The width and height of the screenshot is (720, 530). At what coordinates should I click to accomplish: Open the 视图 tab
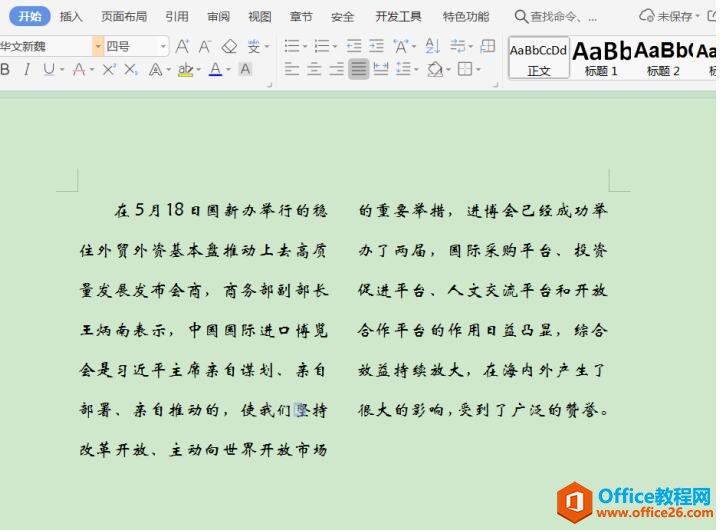[260, 17]
